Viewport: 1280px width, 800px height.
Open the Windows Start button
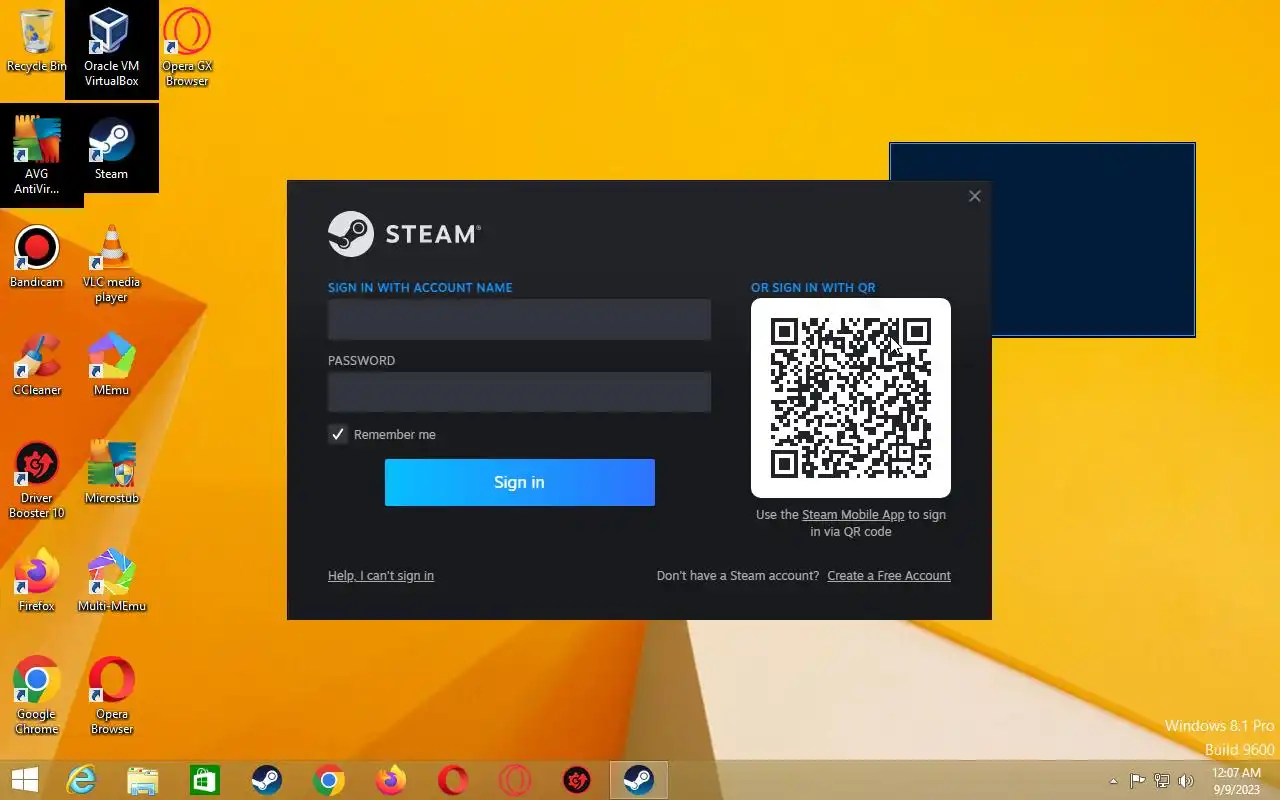tap(24, 780)
